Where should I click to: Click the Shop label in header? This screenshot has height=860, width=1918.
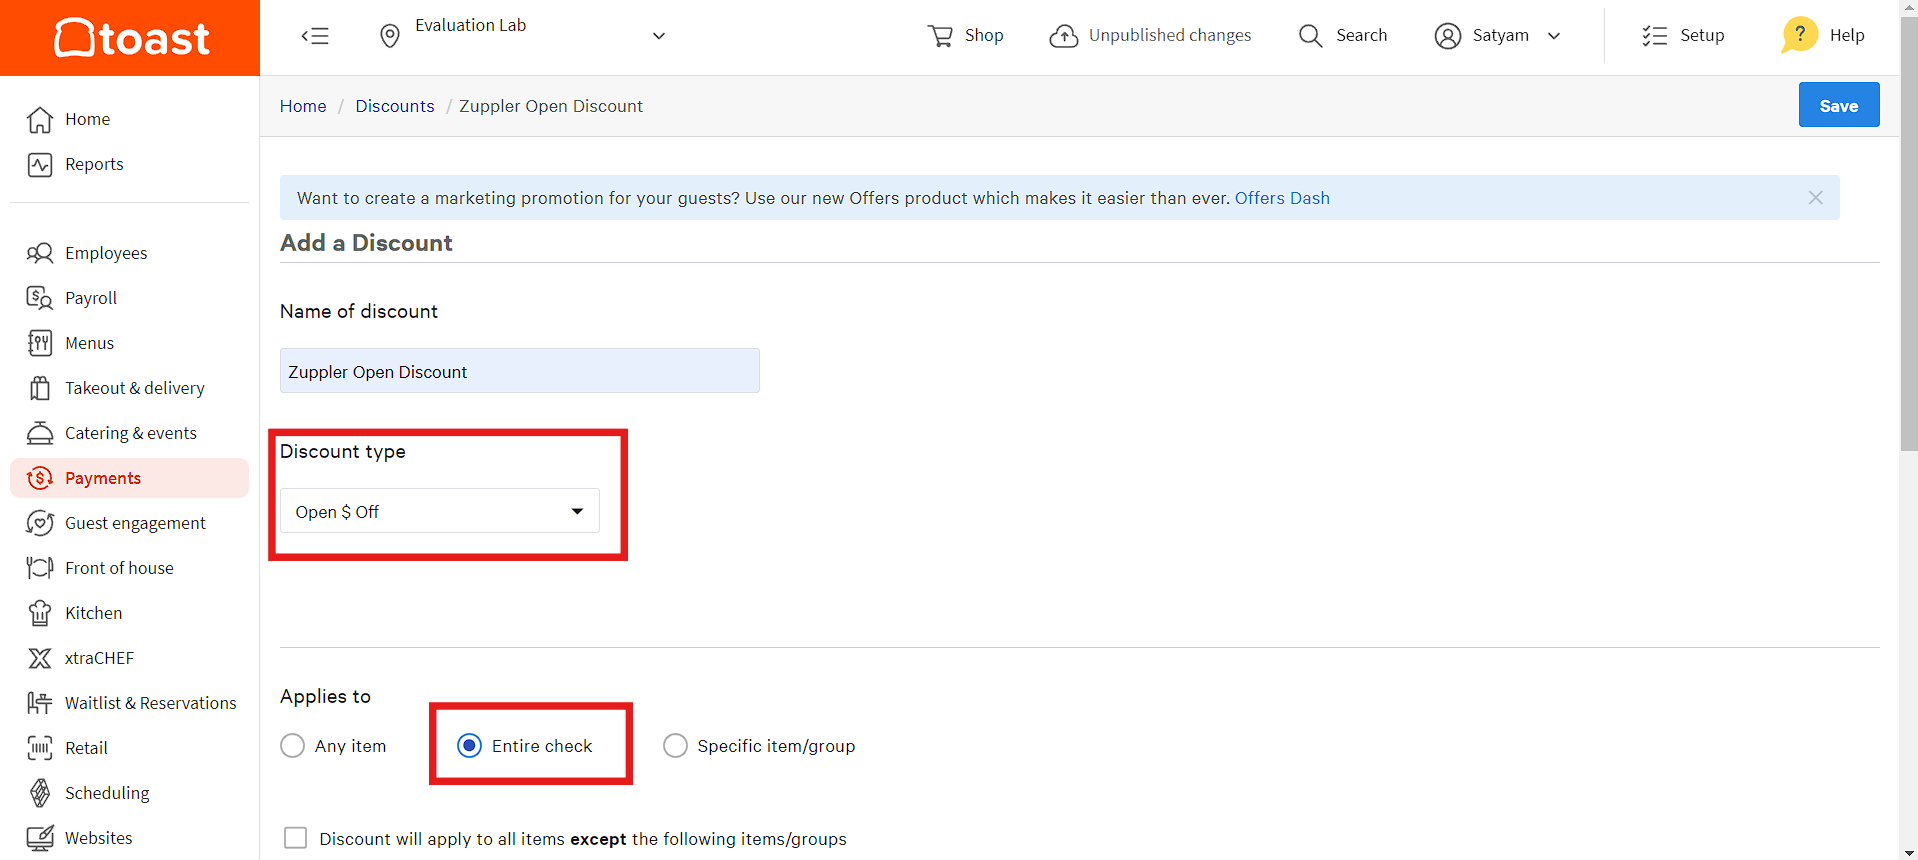984,35
